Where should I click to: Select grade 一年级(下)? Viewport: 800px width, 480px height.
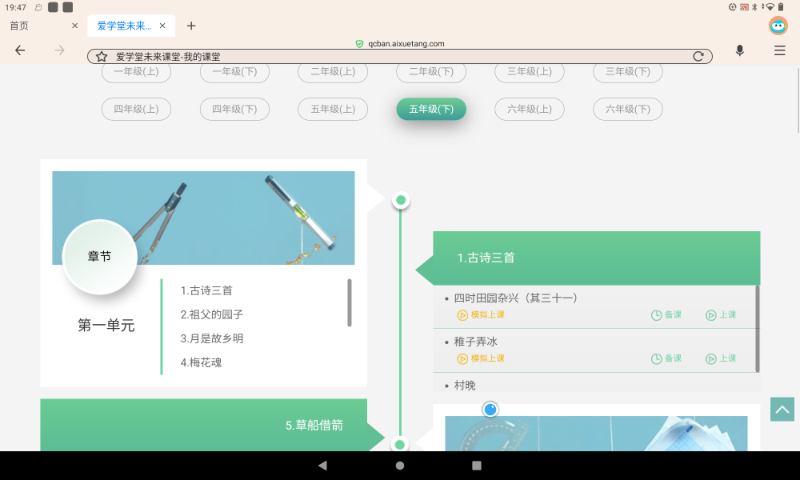point(235,71)
